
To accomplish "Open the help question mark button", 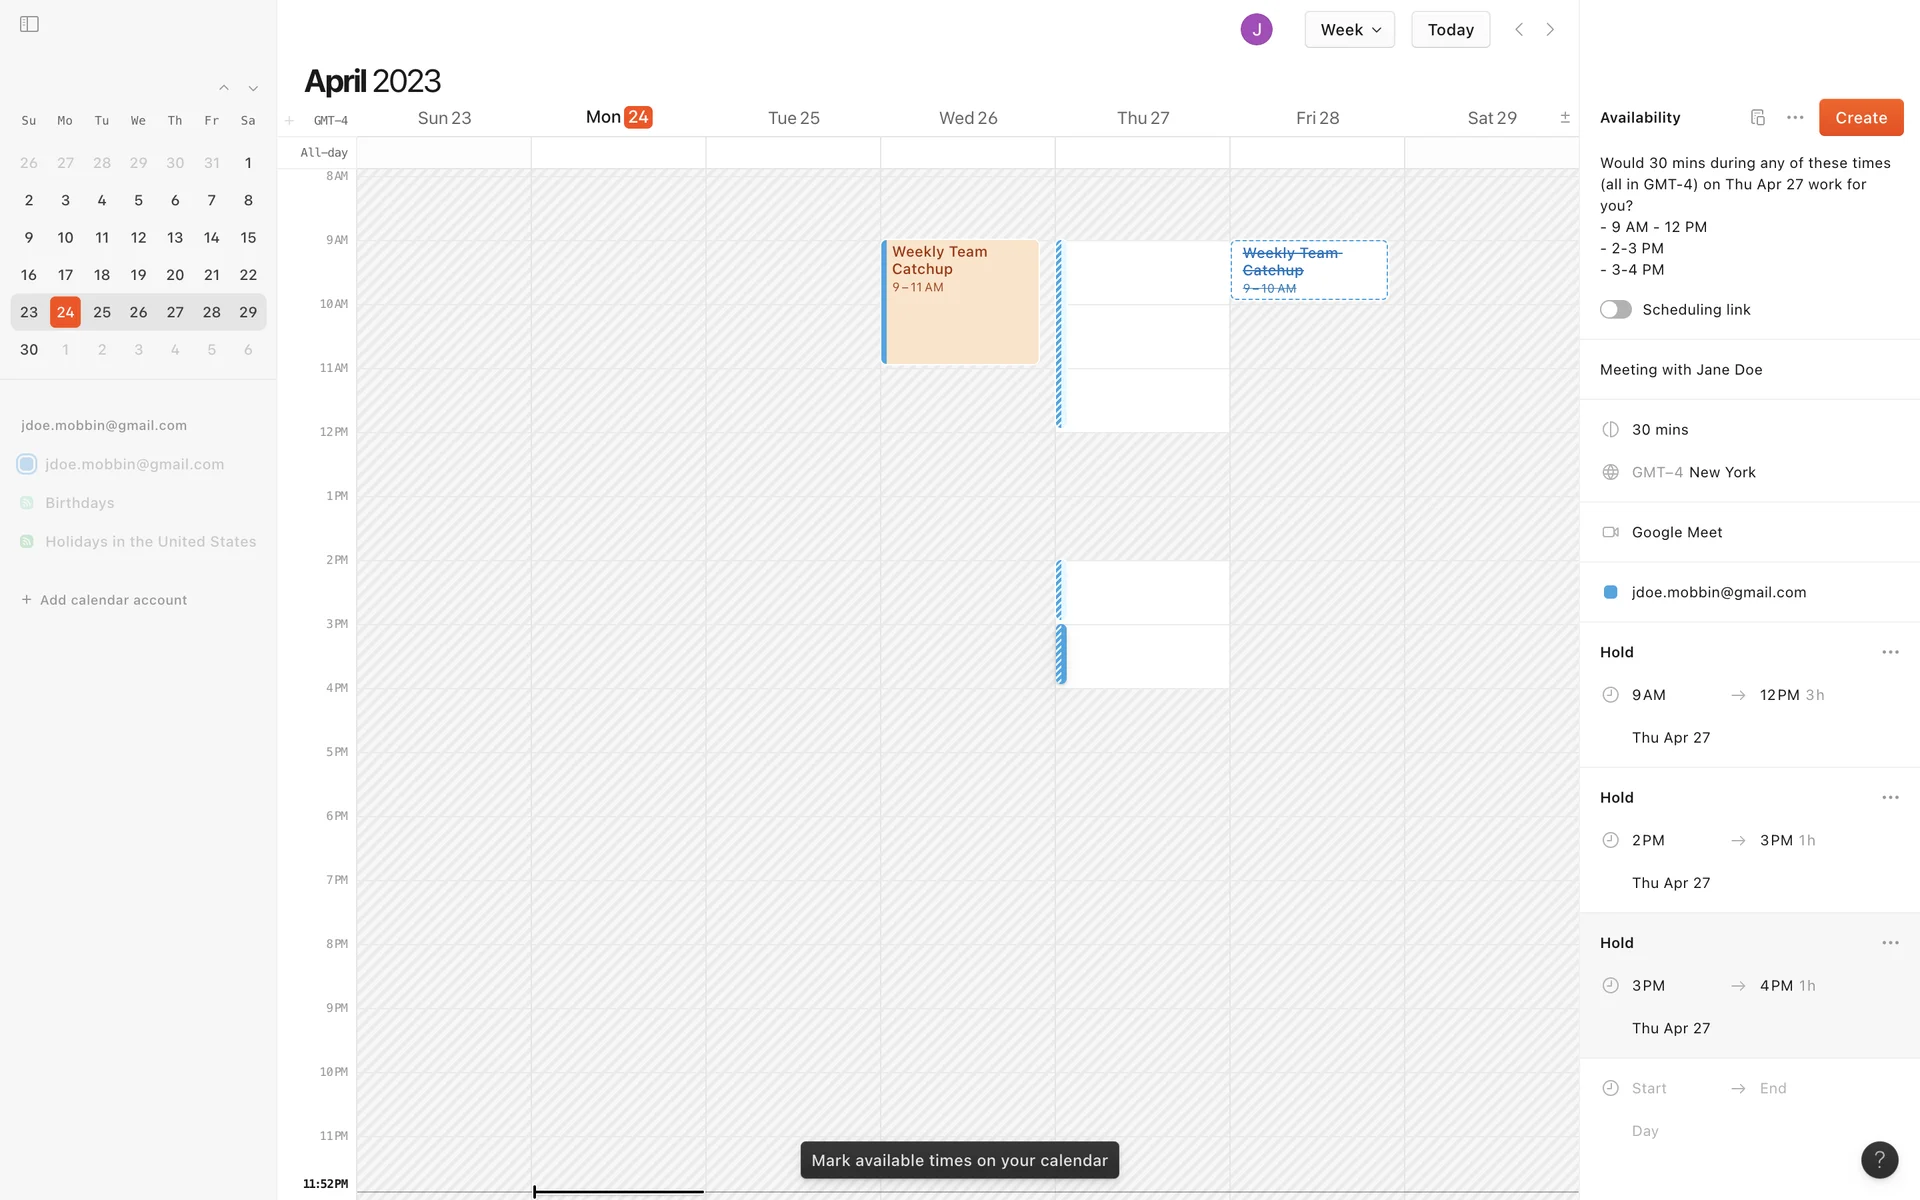I will pyautogui.click(x=1879, y=1160).
